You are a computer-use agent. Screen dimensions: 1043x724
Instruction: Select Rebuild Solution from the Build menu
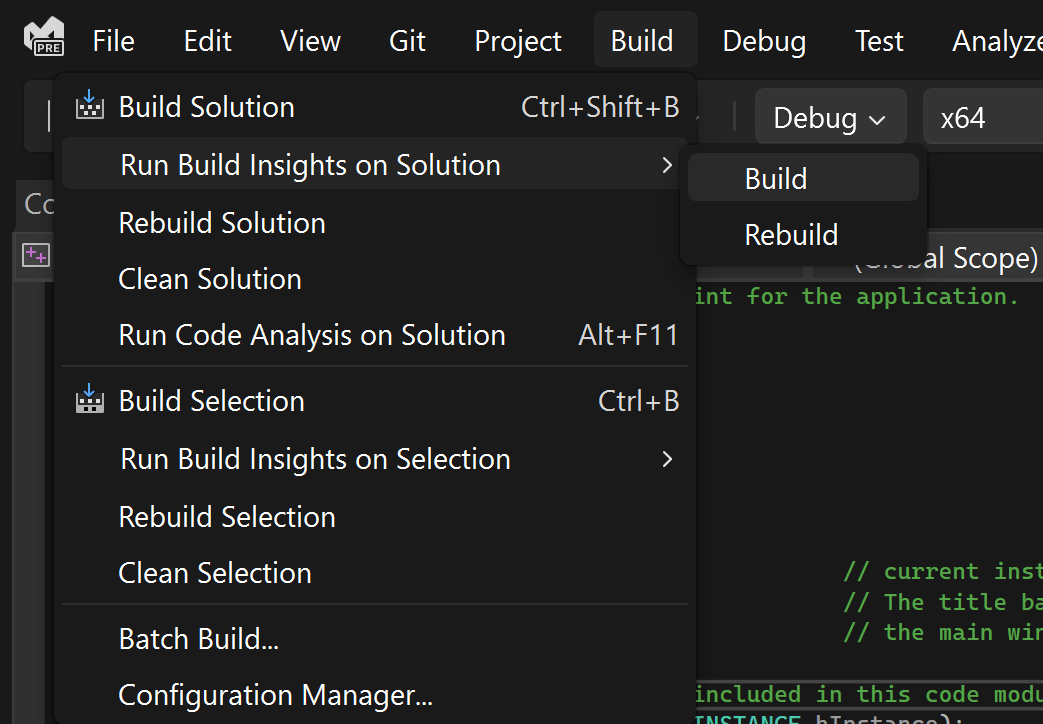pyautogui.click(x=222, y=223)
